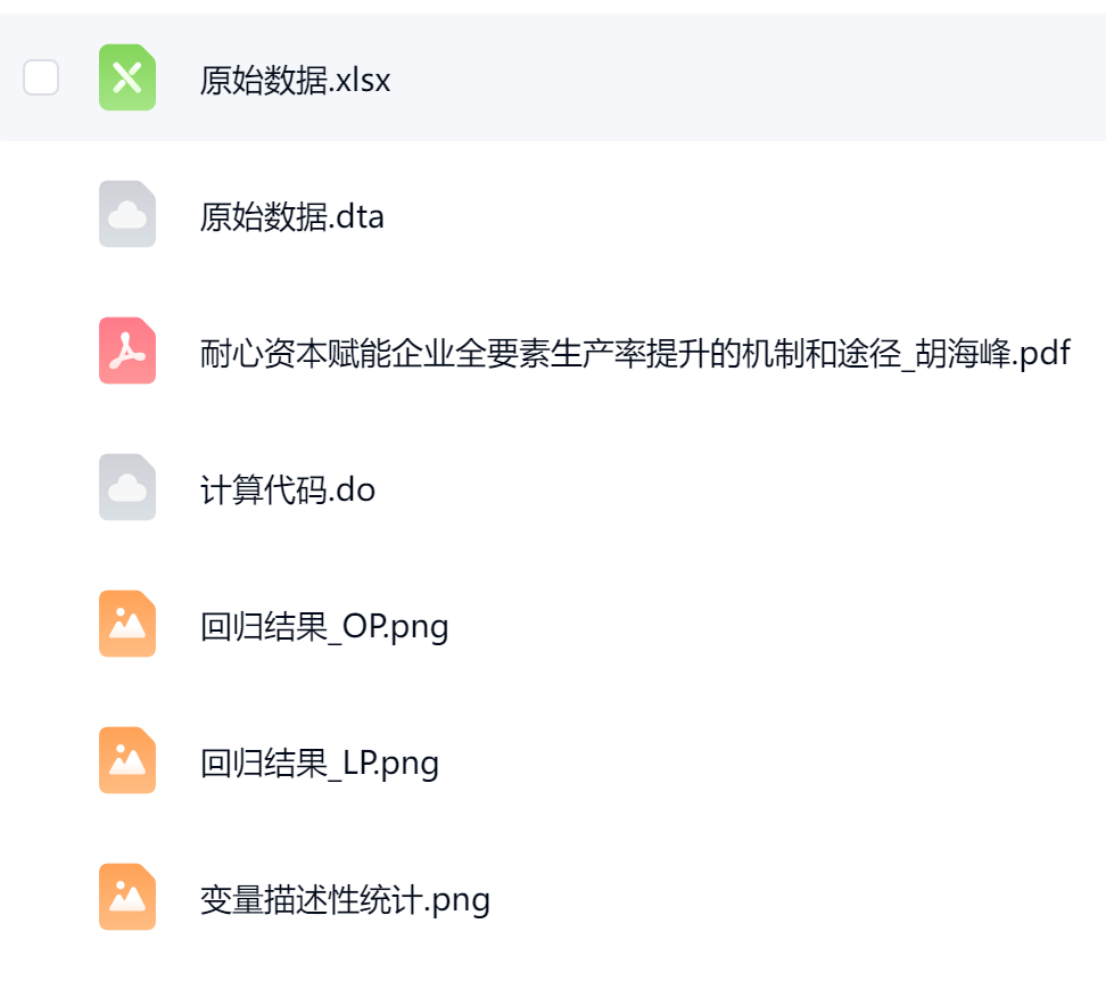Open the 耐心资本赋能企业 PDF document name
Image resolution: width=1107 pixels, height=981 pixels.
635,353
